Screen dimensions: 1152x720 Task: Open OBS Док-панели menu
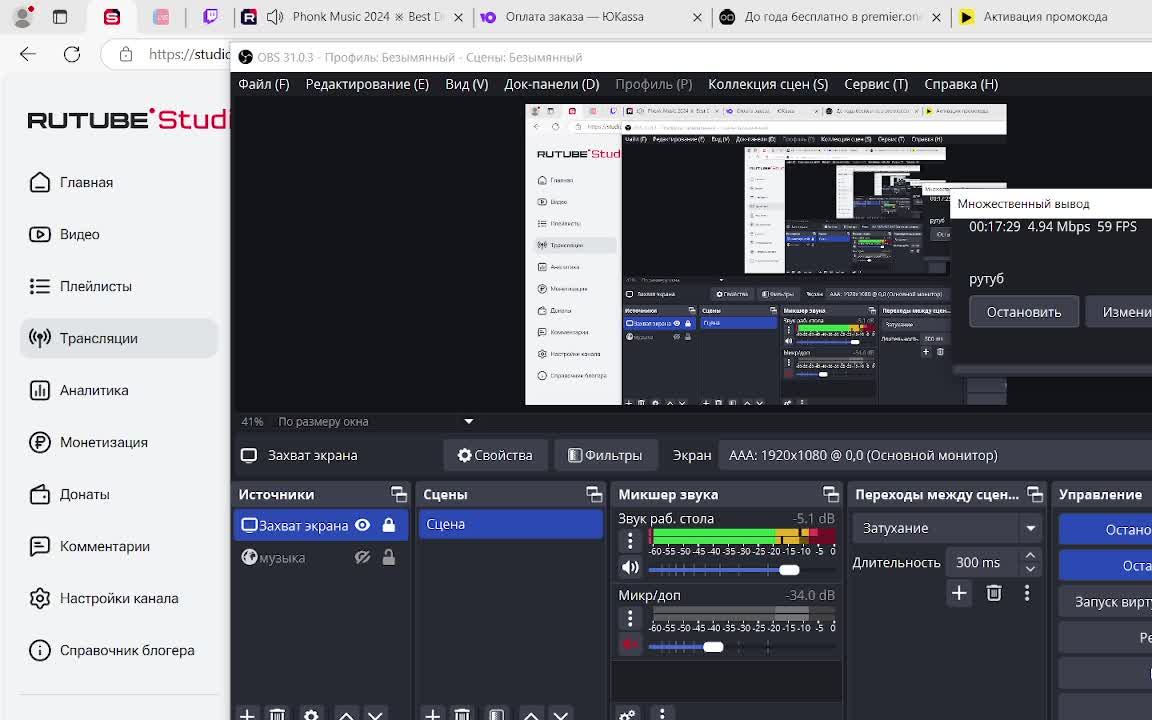coord(552,84)
